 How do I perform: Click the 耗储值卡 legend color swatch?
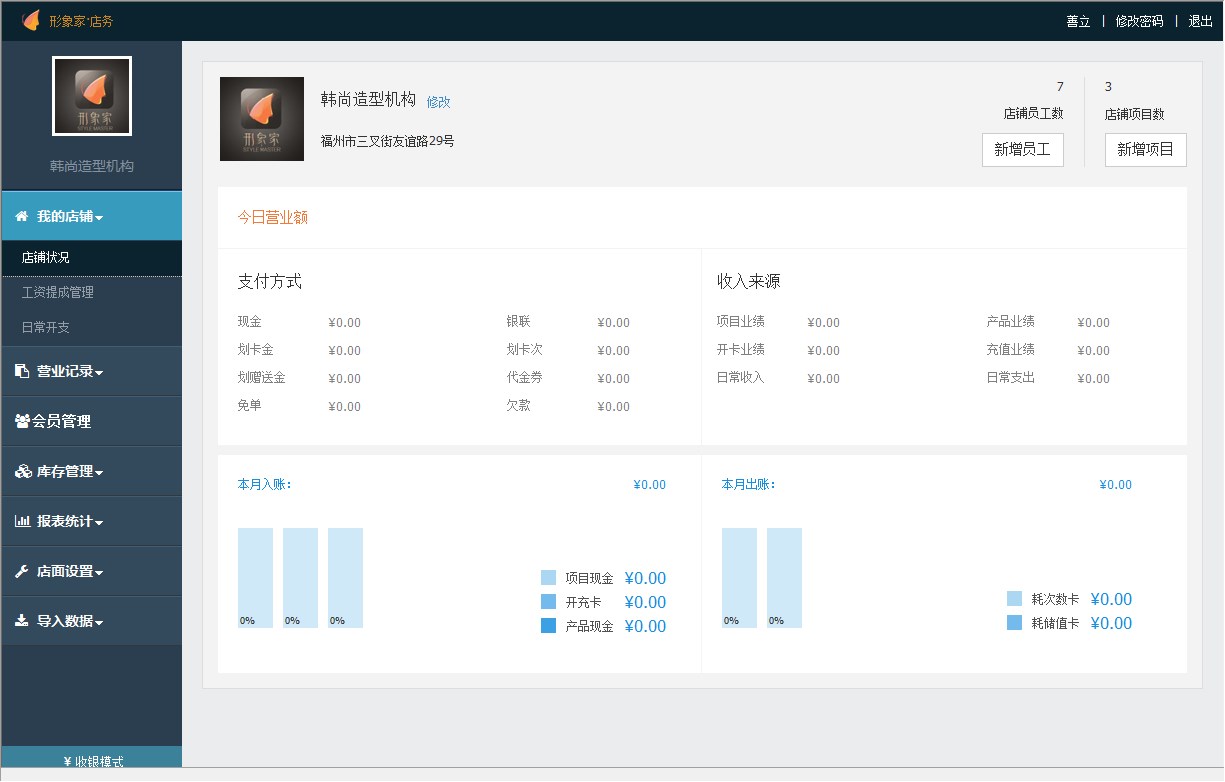[x=1014, y=623]
